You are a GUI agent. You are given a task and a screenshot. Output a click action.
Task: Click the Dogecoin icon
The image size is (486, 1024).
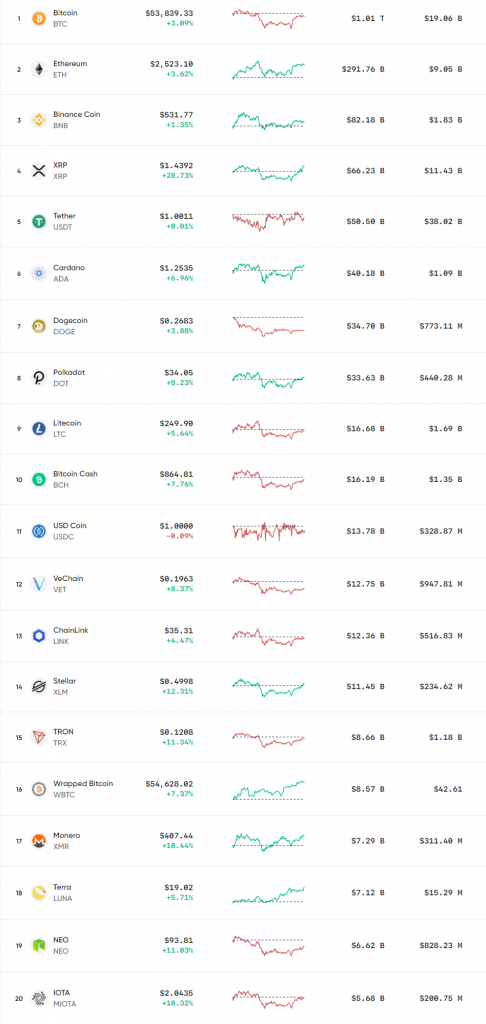click(x=39, y=326)
